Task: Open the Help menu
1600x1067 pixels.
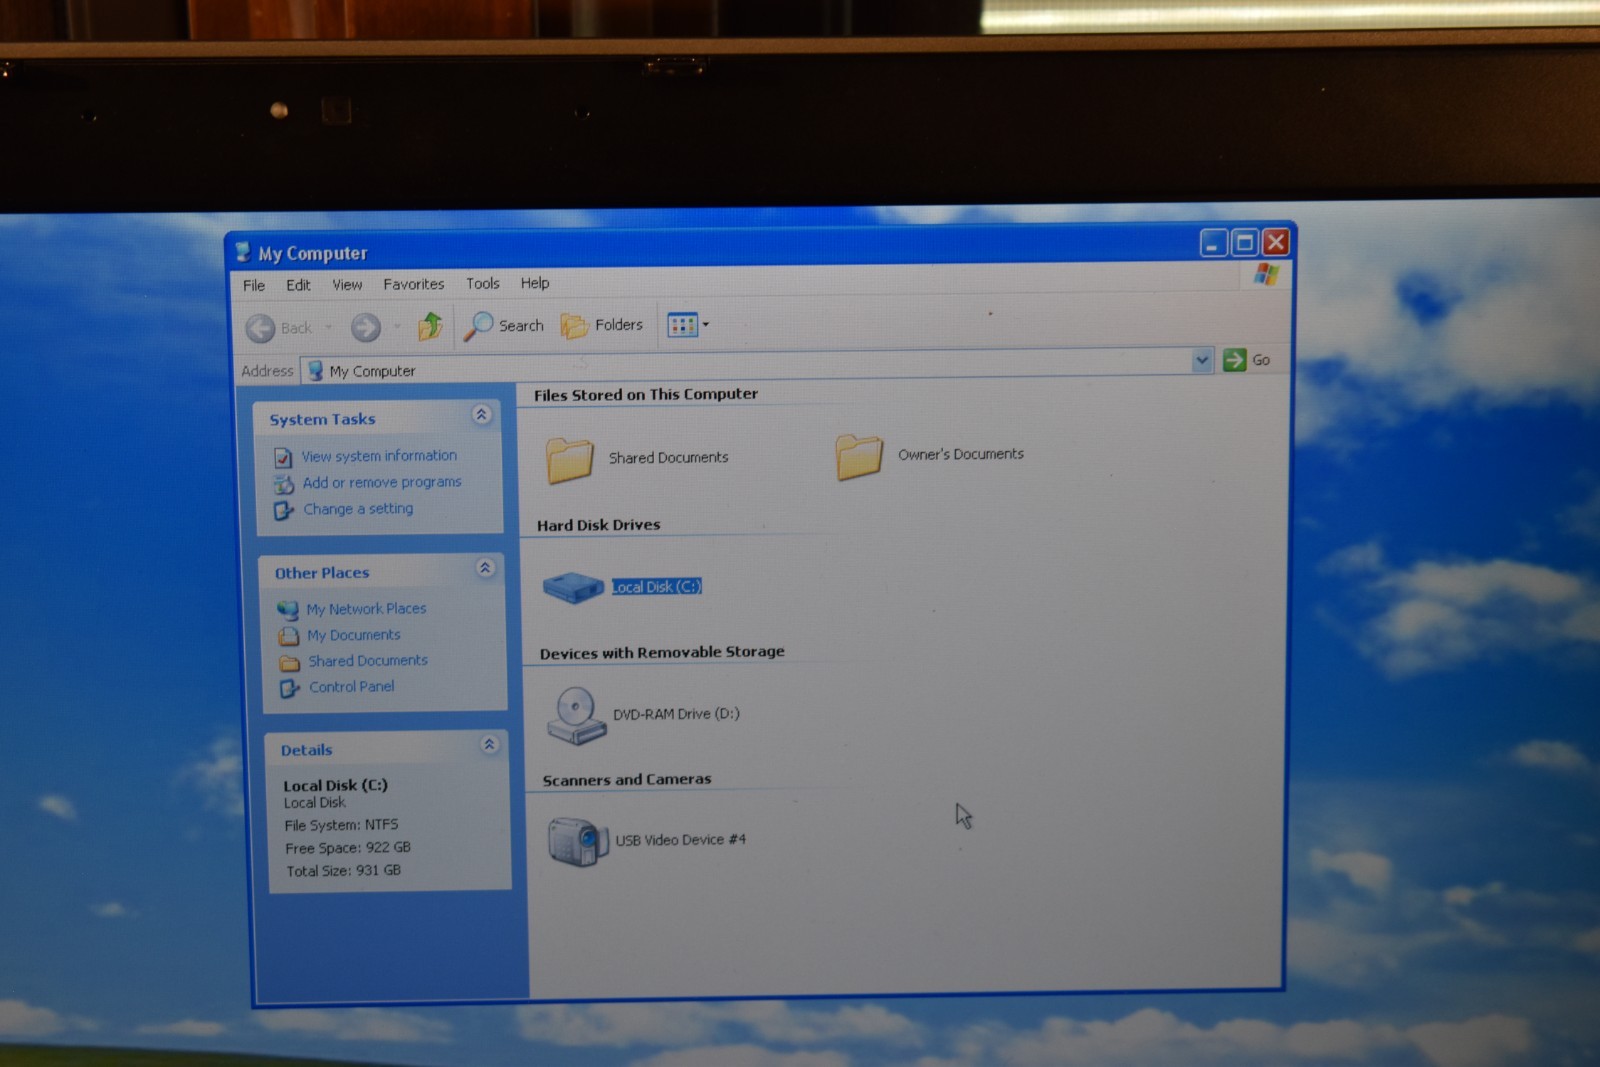Action: (x=535, y=283)
